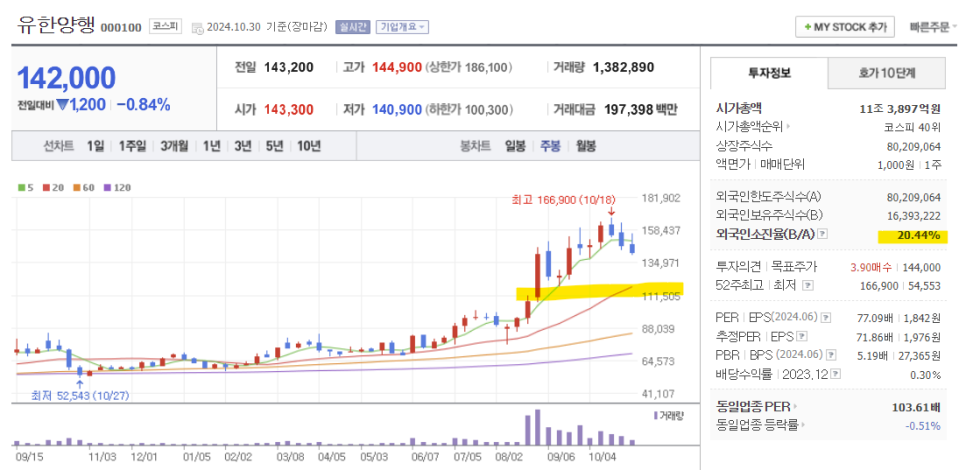Click red 20-day moving average legend marker

[45, 188]
